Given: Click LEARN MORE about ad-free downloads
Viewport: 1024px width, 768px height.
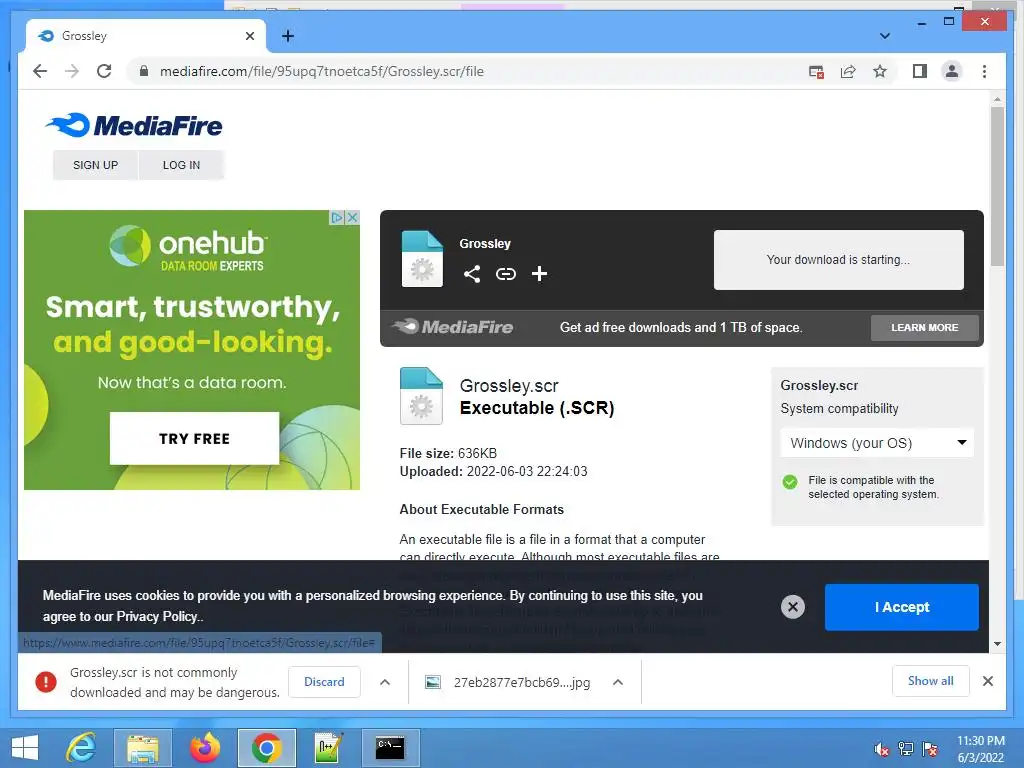Looking at the screenshot, I should (x=925, y=328).
